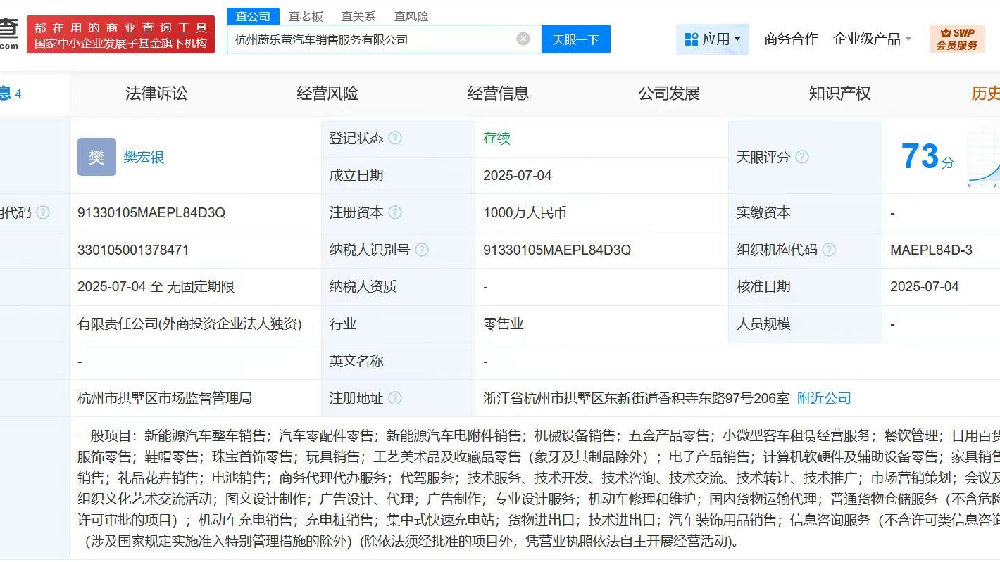Open the 应用 grid icon menu
The height and width of the screenshot is (562, 1000).
(712, 39)
